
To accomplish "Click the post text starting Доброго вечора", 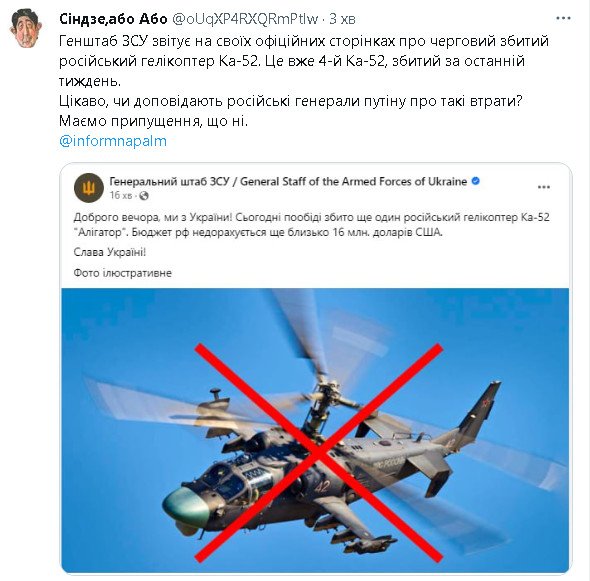I will 312,225.
